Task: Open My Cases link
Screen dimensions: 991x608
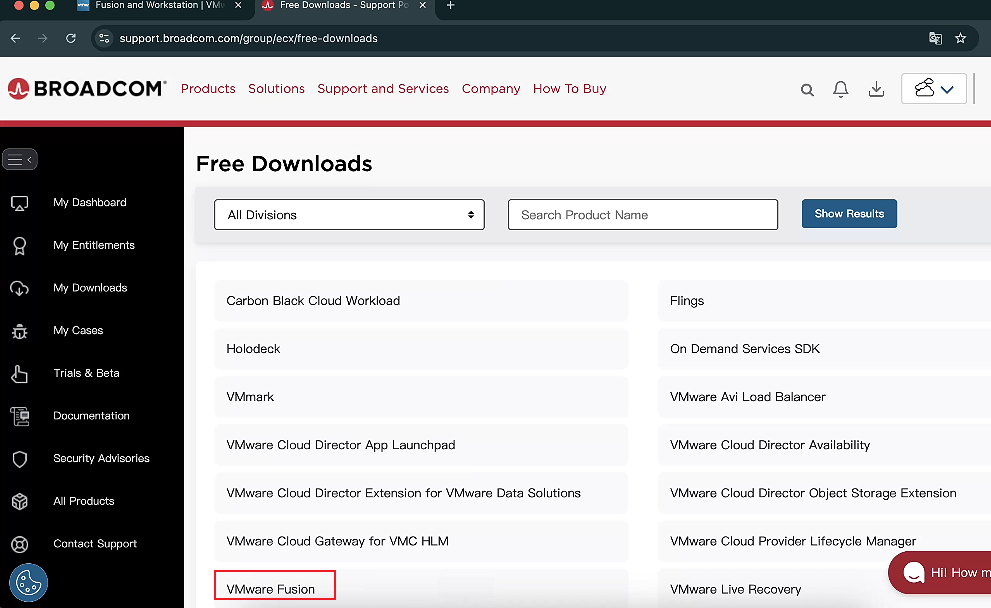Action: (78, 331)
